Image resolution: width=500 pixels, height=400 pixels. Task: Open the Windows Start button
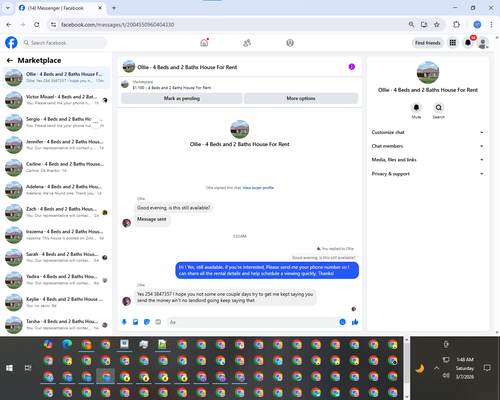click(x=9, y=368)
